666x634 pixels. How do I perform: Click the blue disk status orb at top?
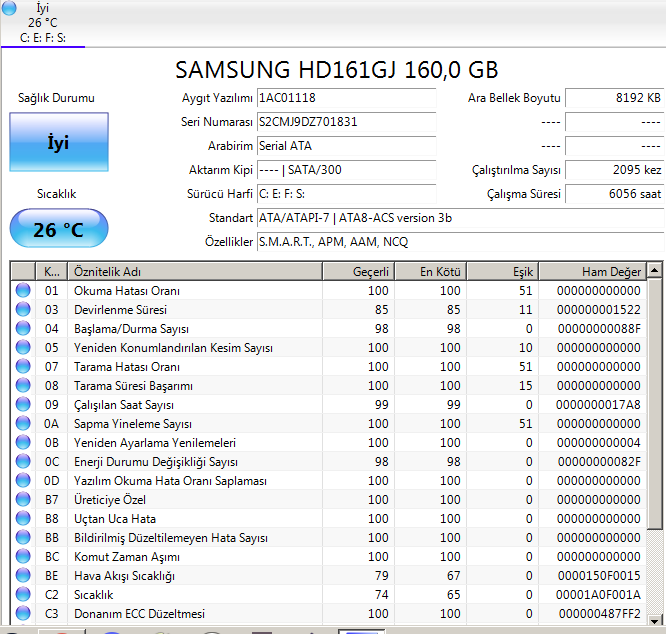(x=9, y=8)
